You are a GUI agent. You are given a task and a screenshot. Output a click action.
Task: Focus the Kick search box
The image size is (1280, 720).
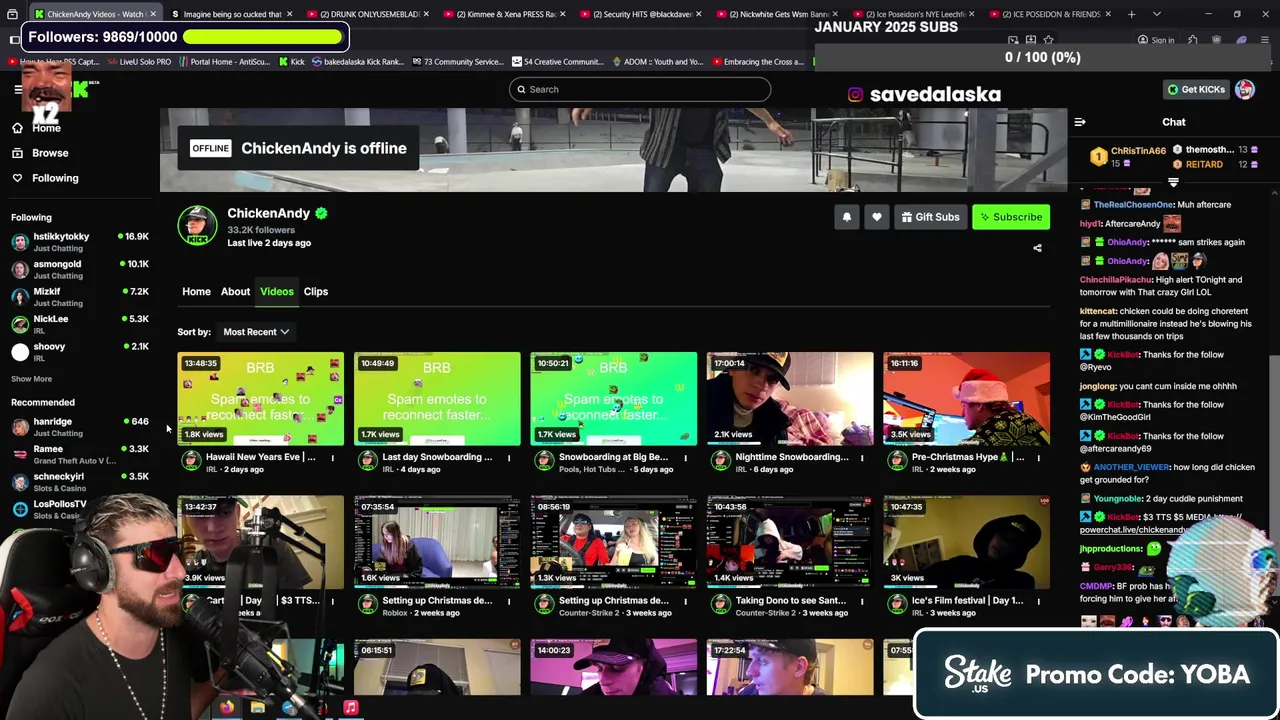click(x=640, y=89)
